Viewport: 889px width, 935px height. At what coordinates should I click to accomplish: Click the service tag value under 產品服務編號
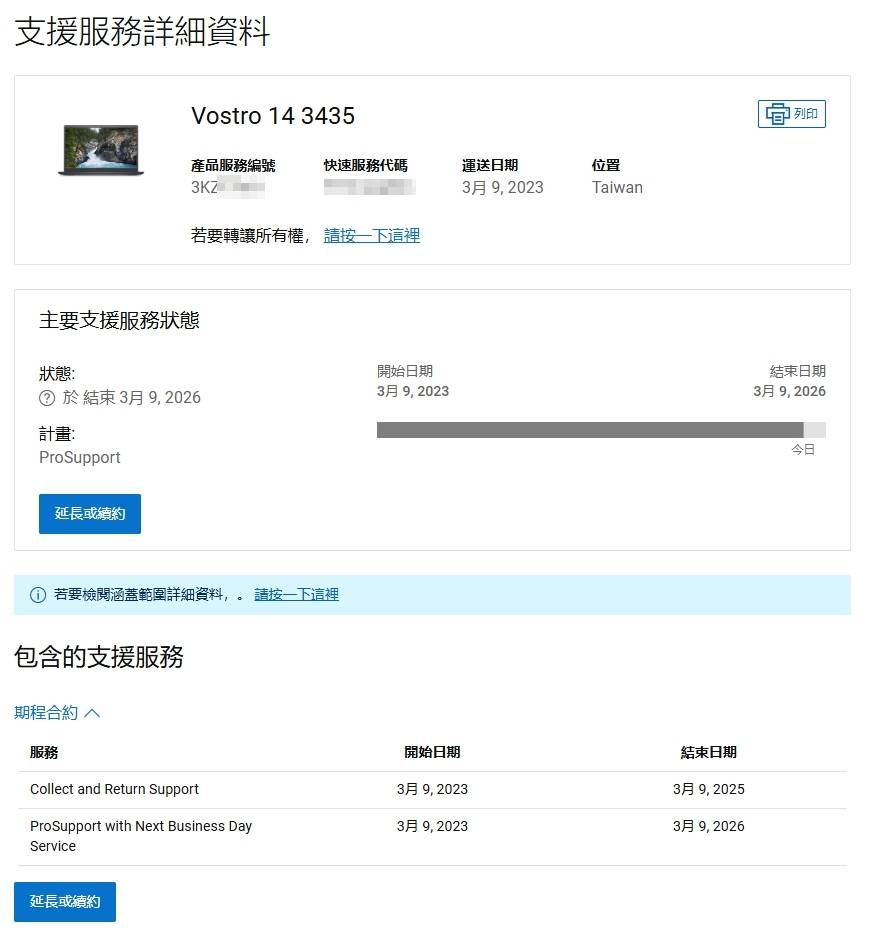(227, 187)
